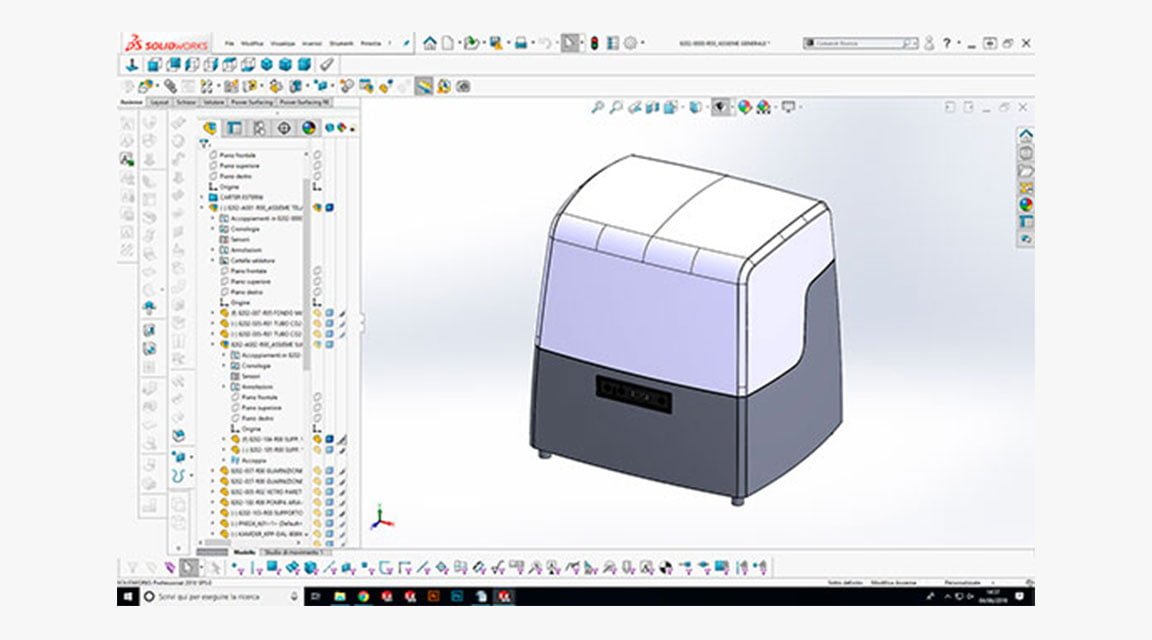Open Edit Appearance color ball in viewport toolbar
This screenshot has width=1152, height=640.
tap(745, 107)
